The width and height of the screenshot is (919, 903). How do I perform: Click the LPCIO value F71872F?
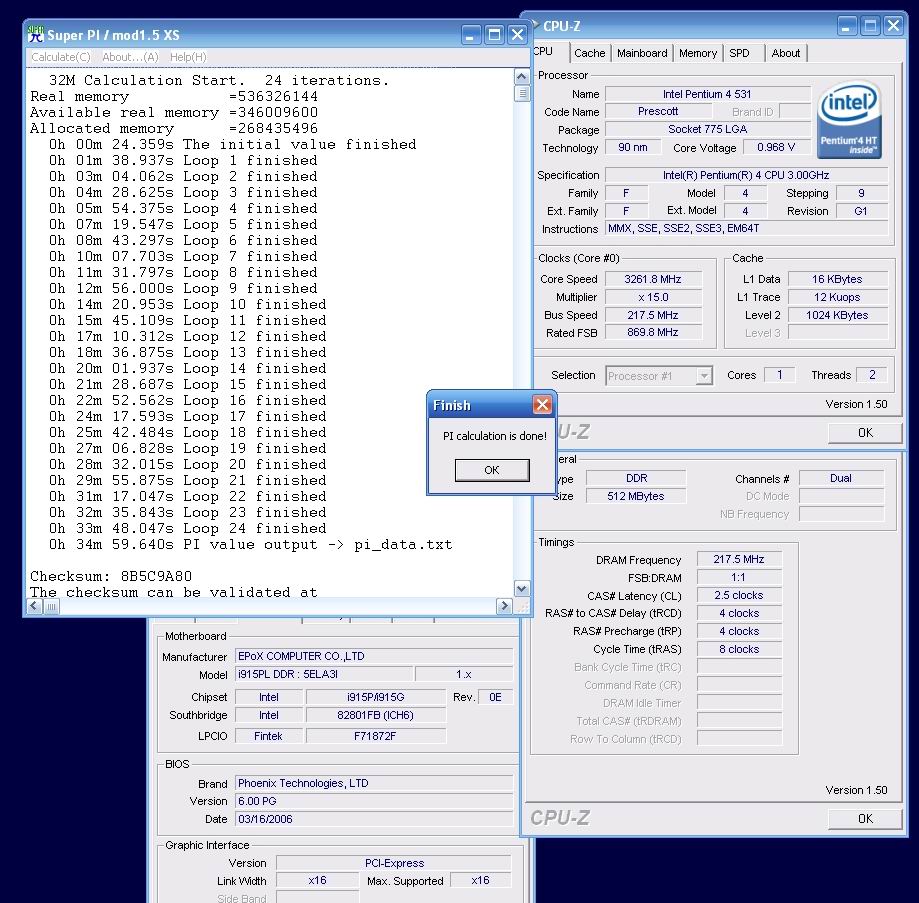376,736
